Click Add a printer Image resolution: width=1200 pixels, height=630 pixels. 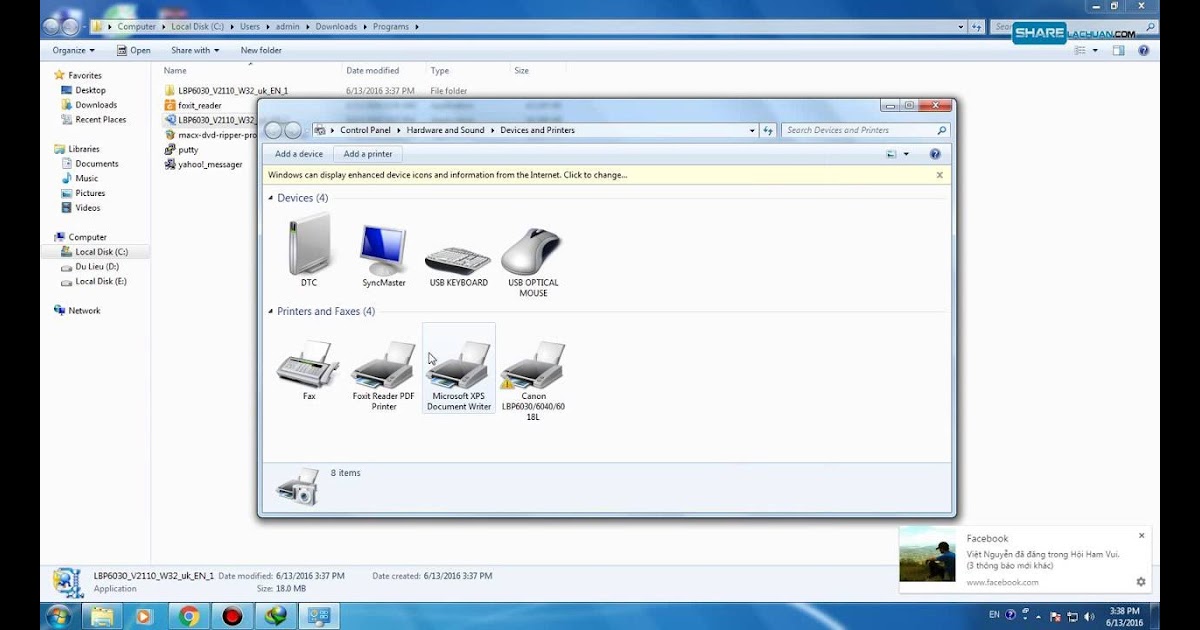[368, 154]
